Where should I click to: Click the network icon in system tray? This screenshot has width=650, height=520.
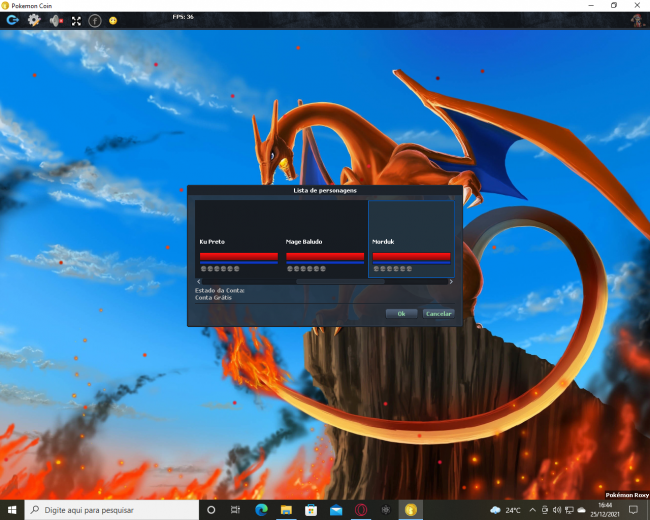(x=569, y=510)
